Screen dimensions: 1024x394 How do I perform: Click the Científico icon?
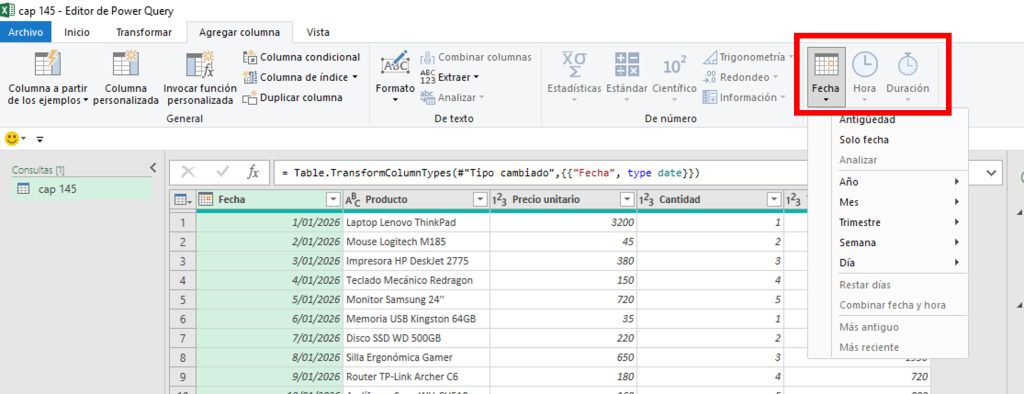pos(675,65)
